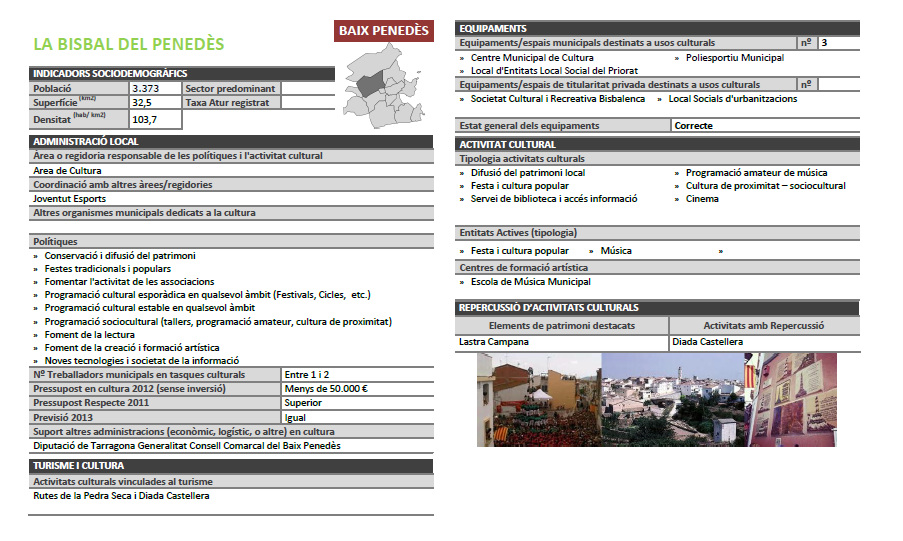Click the Pressupost Respecte 2011 value Superior
This screenshot has width=903, height=541.
tap(303, 403)
